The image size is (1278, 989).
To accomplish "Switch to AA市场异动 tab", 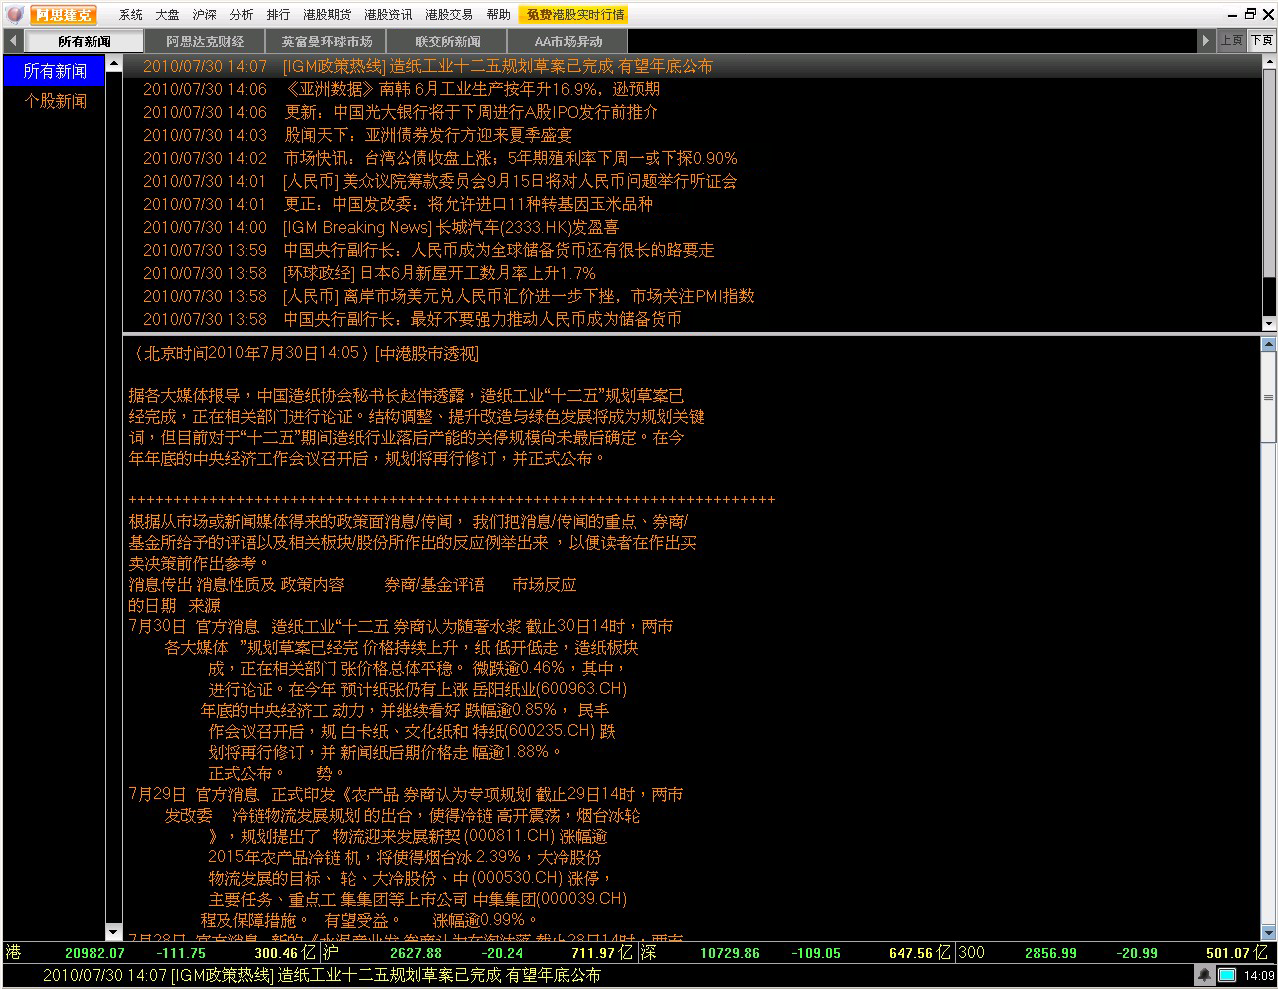I will (568, 41).
